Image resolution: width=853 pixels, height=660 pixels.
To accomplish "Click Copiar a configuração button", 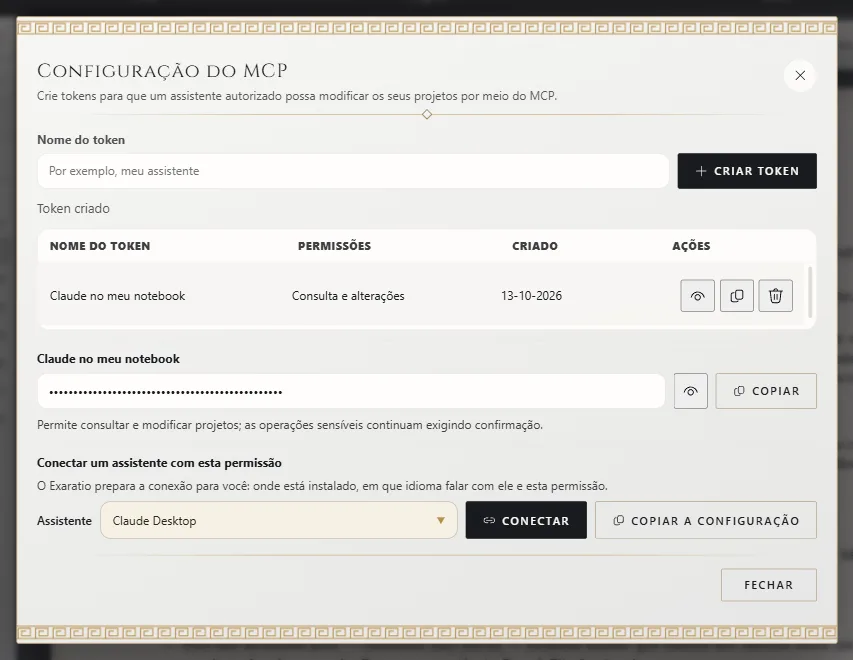I will (706, 520).
